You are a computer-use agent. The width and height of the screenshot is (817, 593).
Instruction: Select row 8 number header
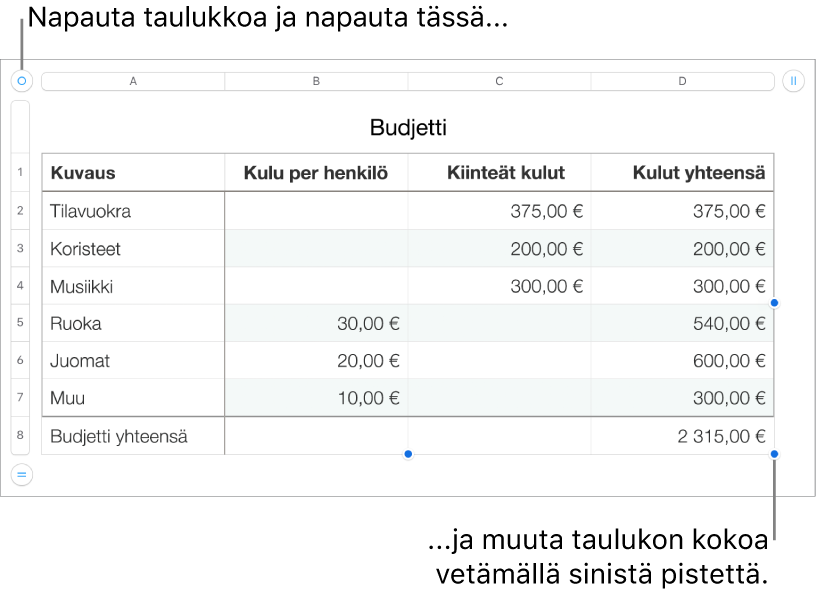click(20, 435)
